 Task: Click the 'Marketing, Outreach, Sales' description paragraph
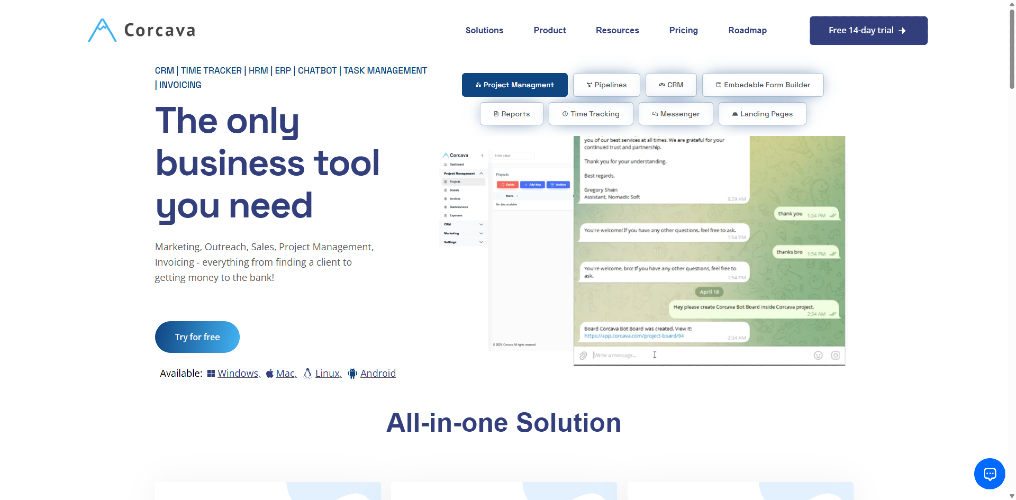point(264,262)
